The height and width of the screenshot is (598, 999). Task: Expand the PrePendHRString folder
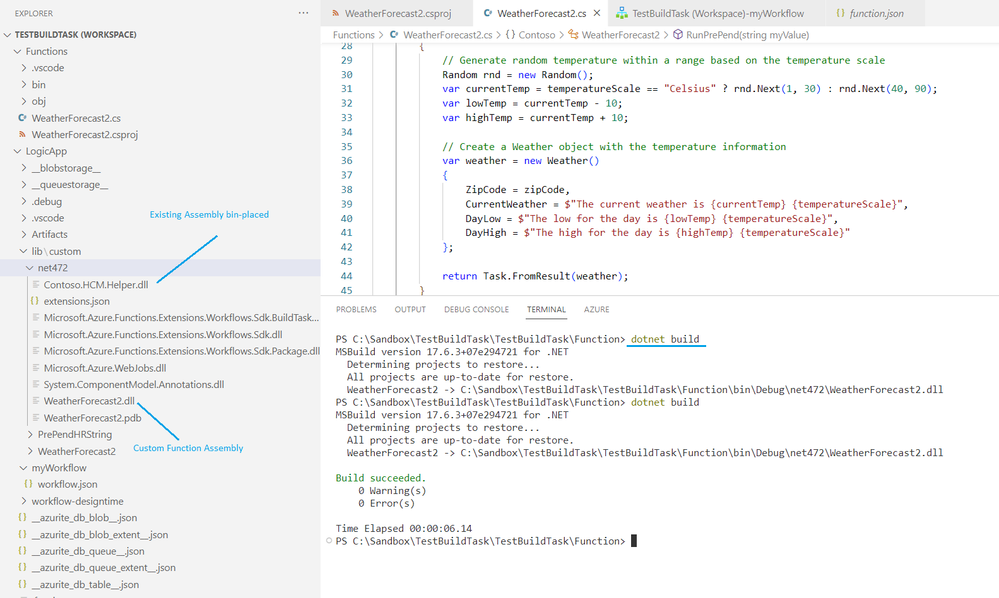(x=30, y=434)
